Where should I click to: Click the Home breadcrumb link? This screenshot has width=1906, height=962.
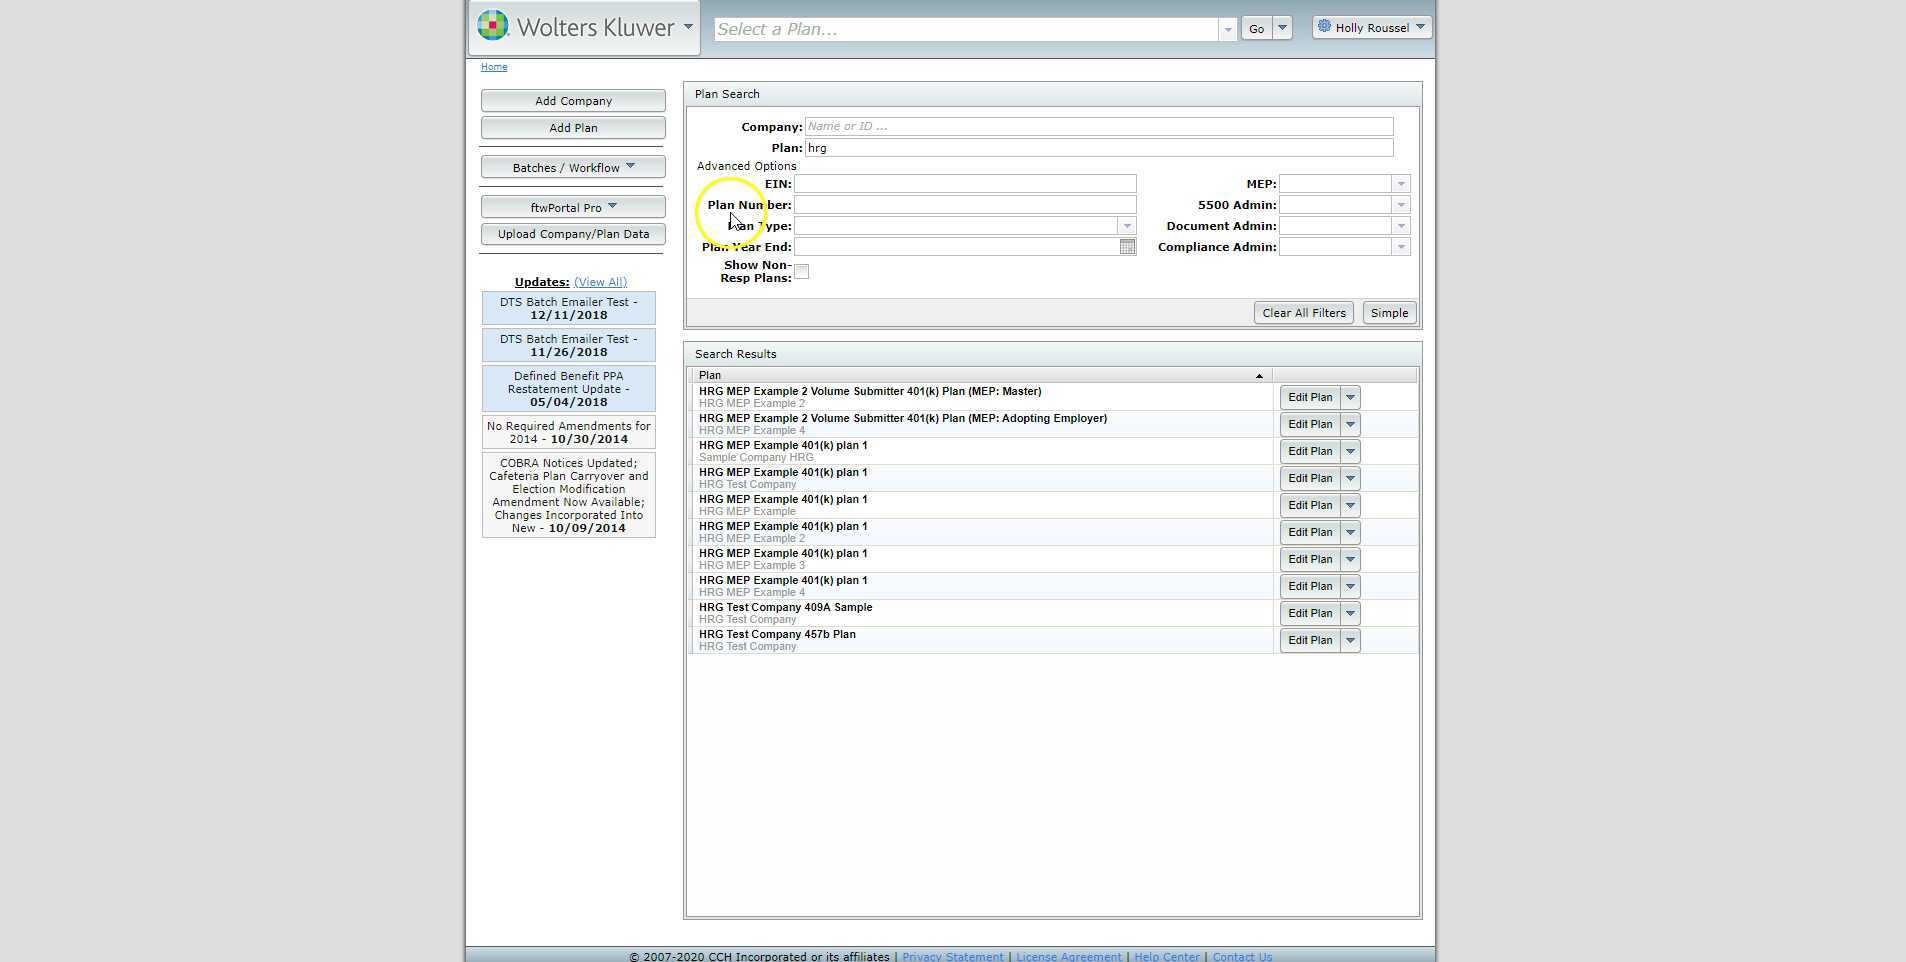493,66
